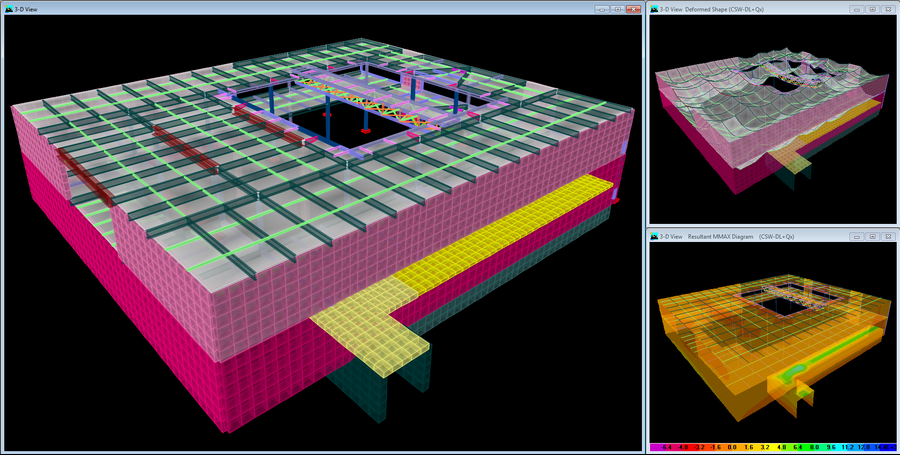Screen dimensions: 900x455
Task: Minimize the Deformed Shape view window
Action: [x=857, y=9]
